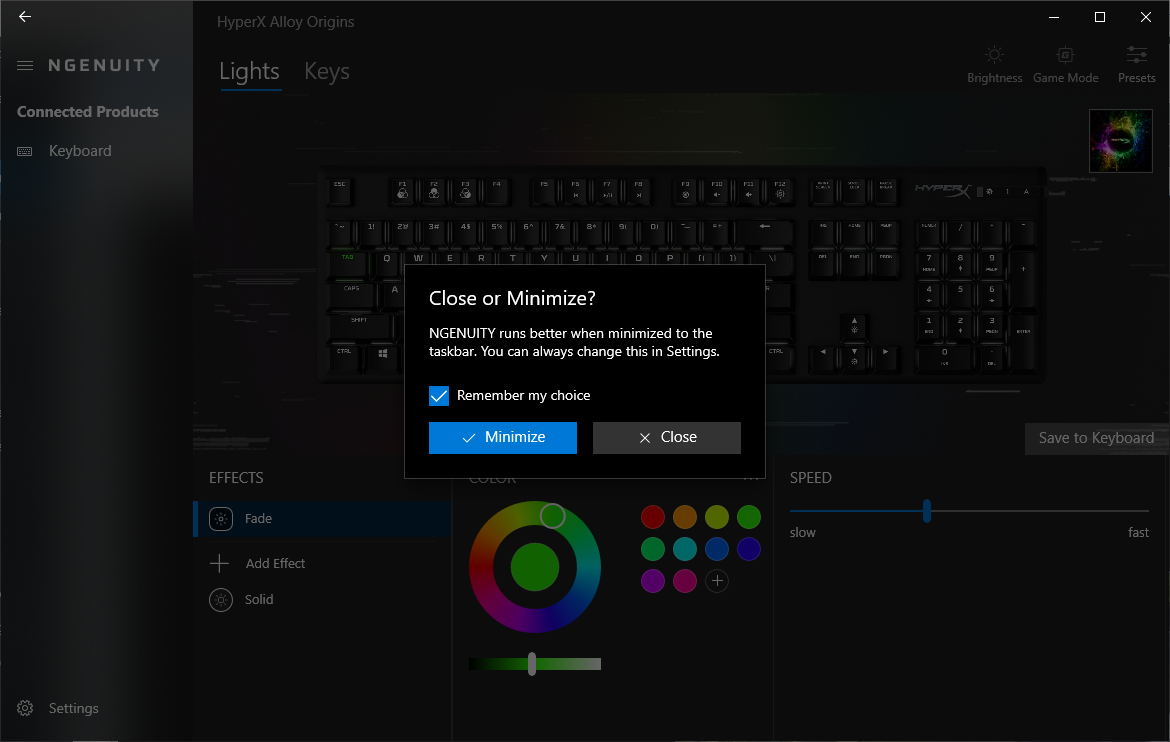Pick the purple color swatch
Screen dimensions: 1170x742
click(x=653, y=581)
